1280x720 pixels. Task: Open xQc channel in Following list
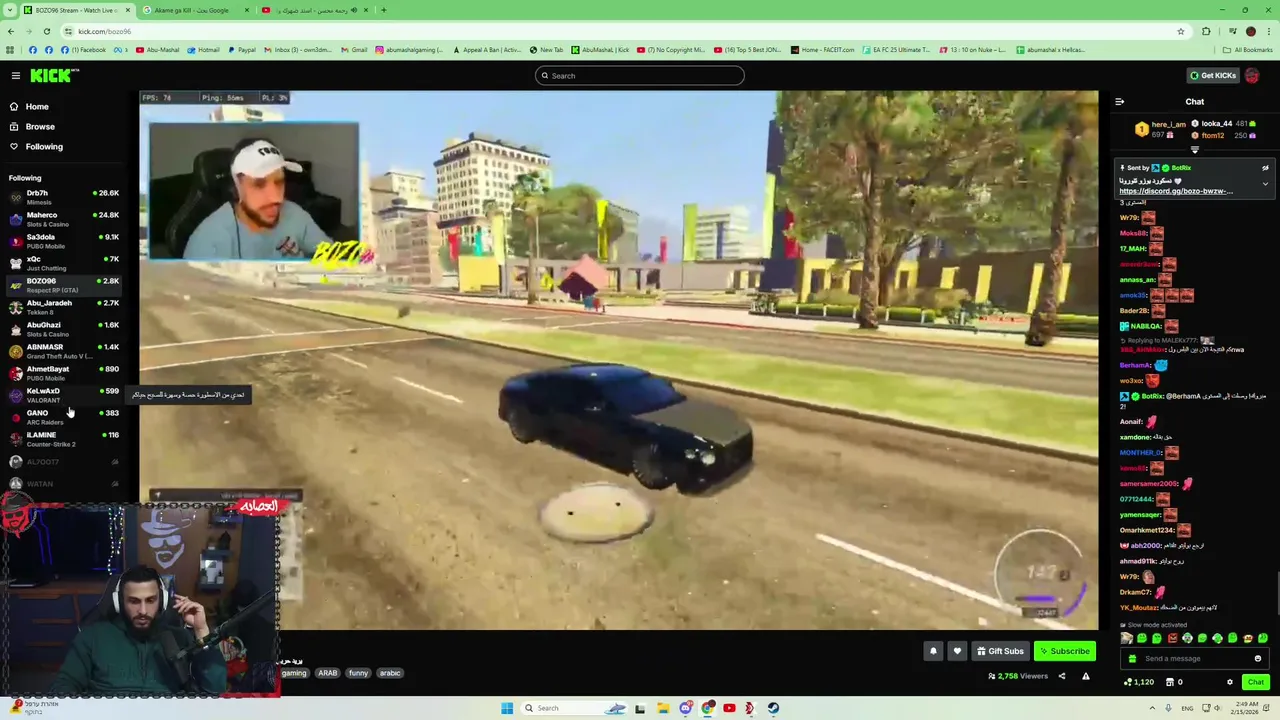(x=64, y=263)
